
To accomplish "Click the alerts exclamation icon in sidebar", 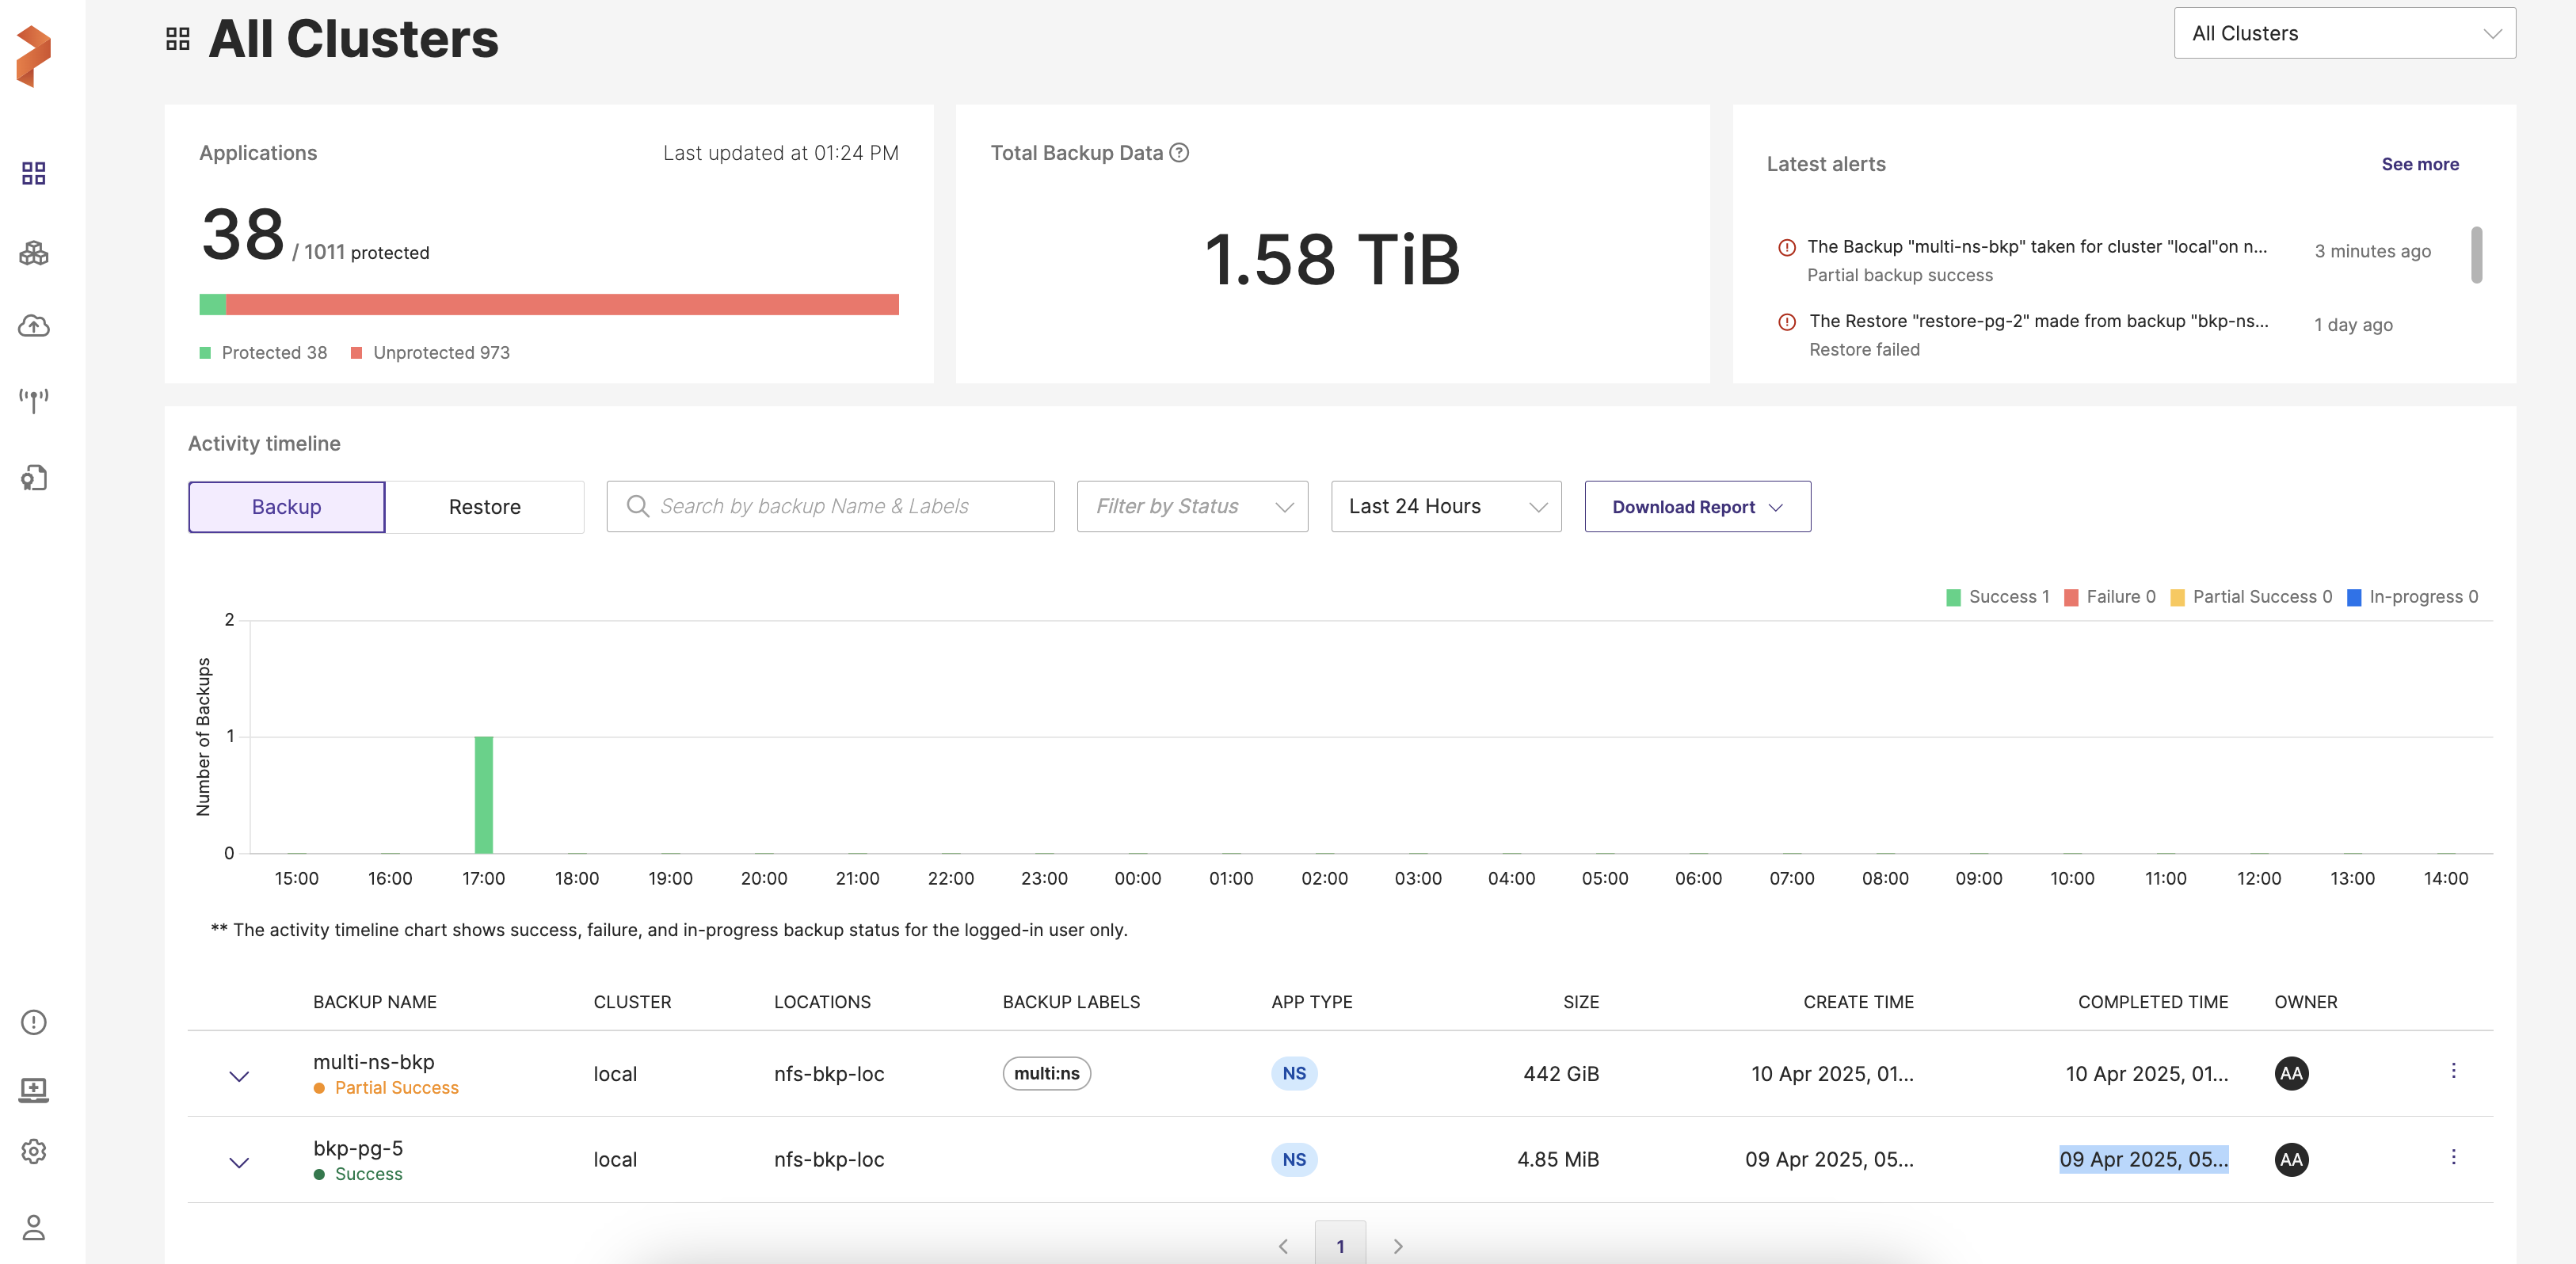I will 34,1021.
